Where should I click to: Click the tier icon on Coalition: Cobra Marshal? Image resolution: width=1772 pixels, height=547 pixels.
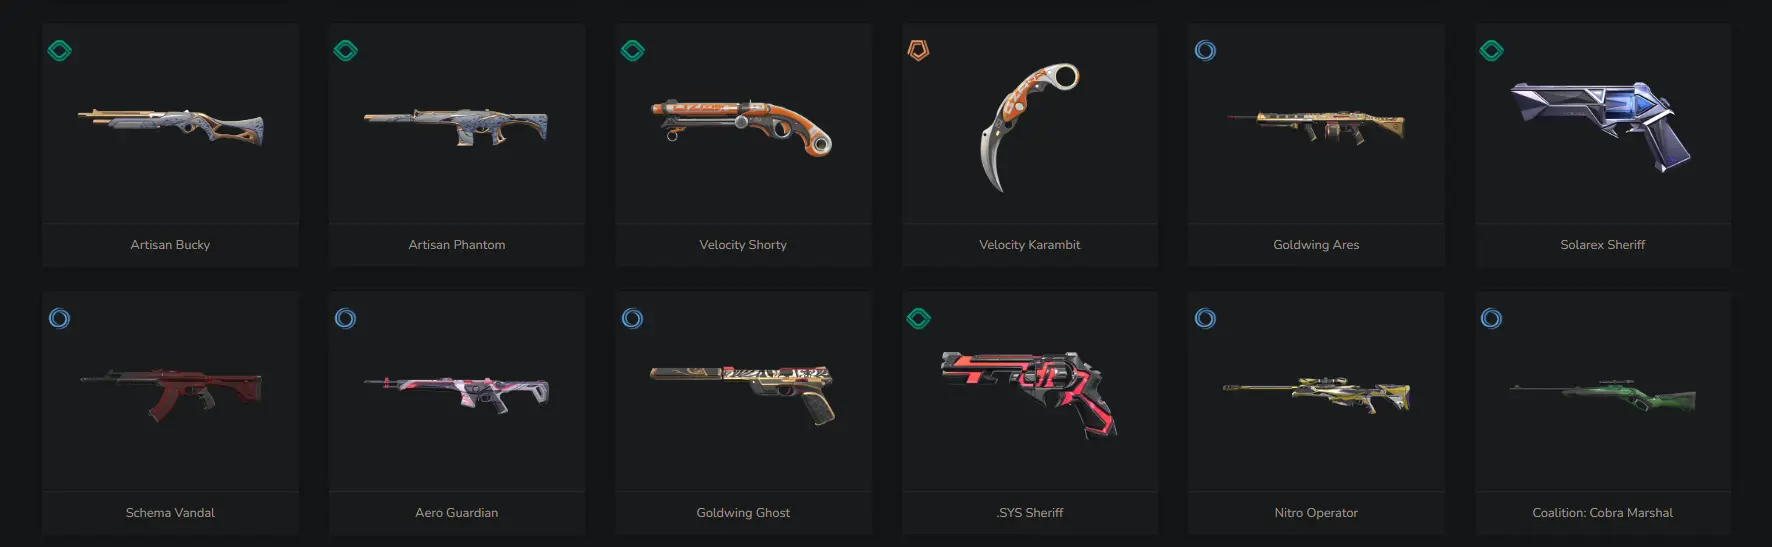click(x=1492, y=318)
